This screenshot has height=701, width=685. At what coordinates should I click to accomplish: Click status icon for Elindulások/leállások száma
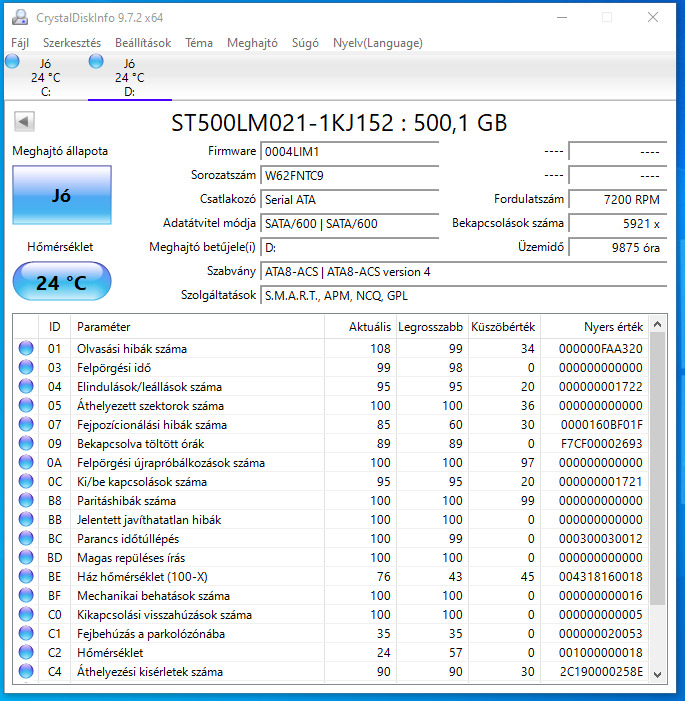coord(26,386)
